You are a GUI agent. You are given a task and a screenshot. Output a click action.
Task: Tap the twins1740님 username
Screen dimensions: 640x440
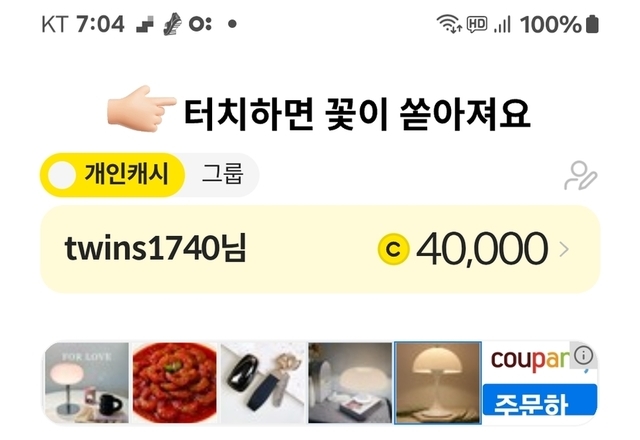click(x=156, y=249)
